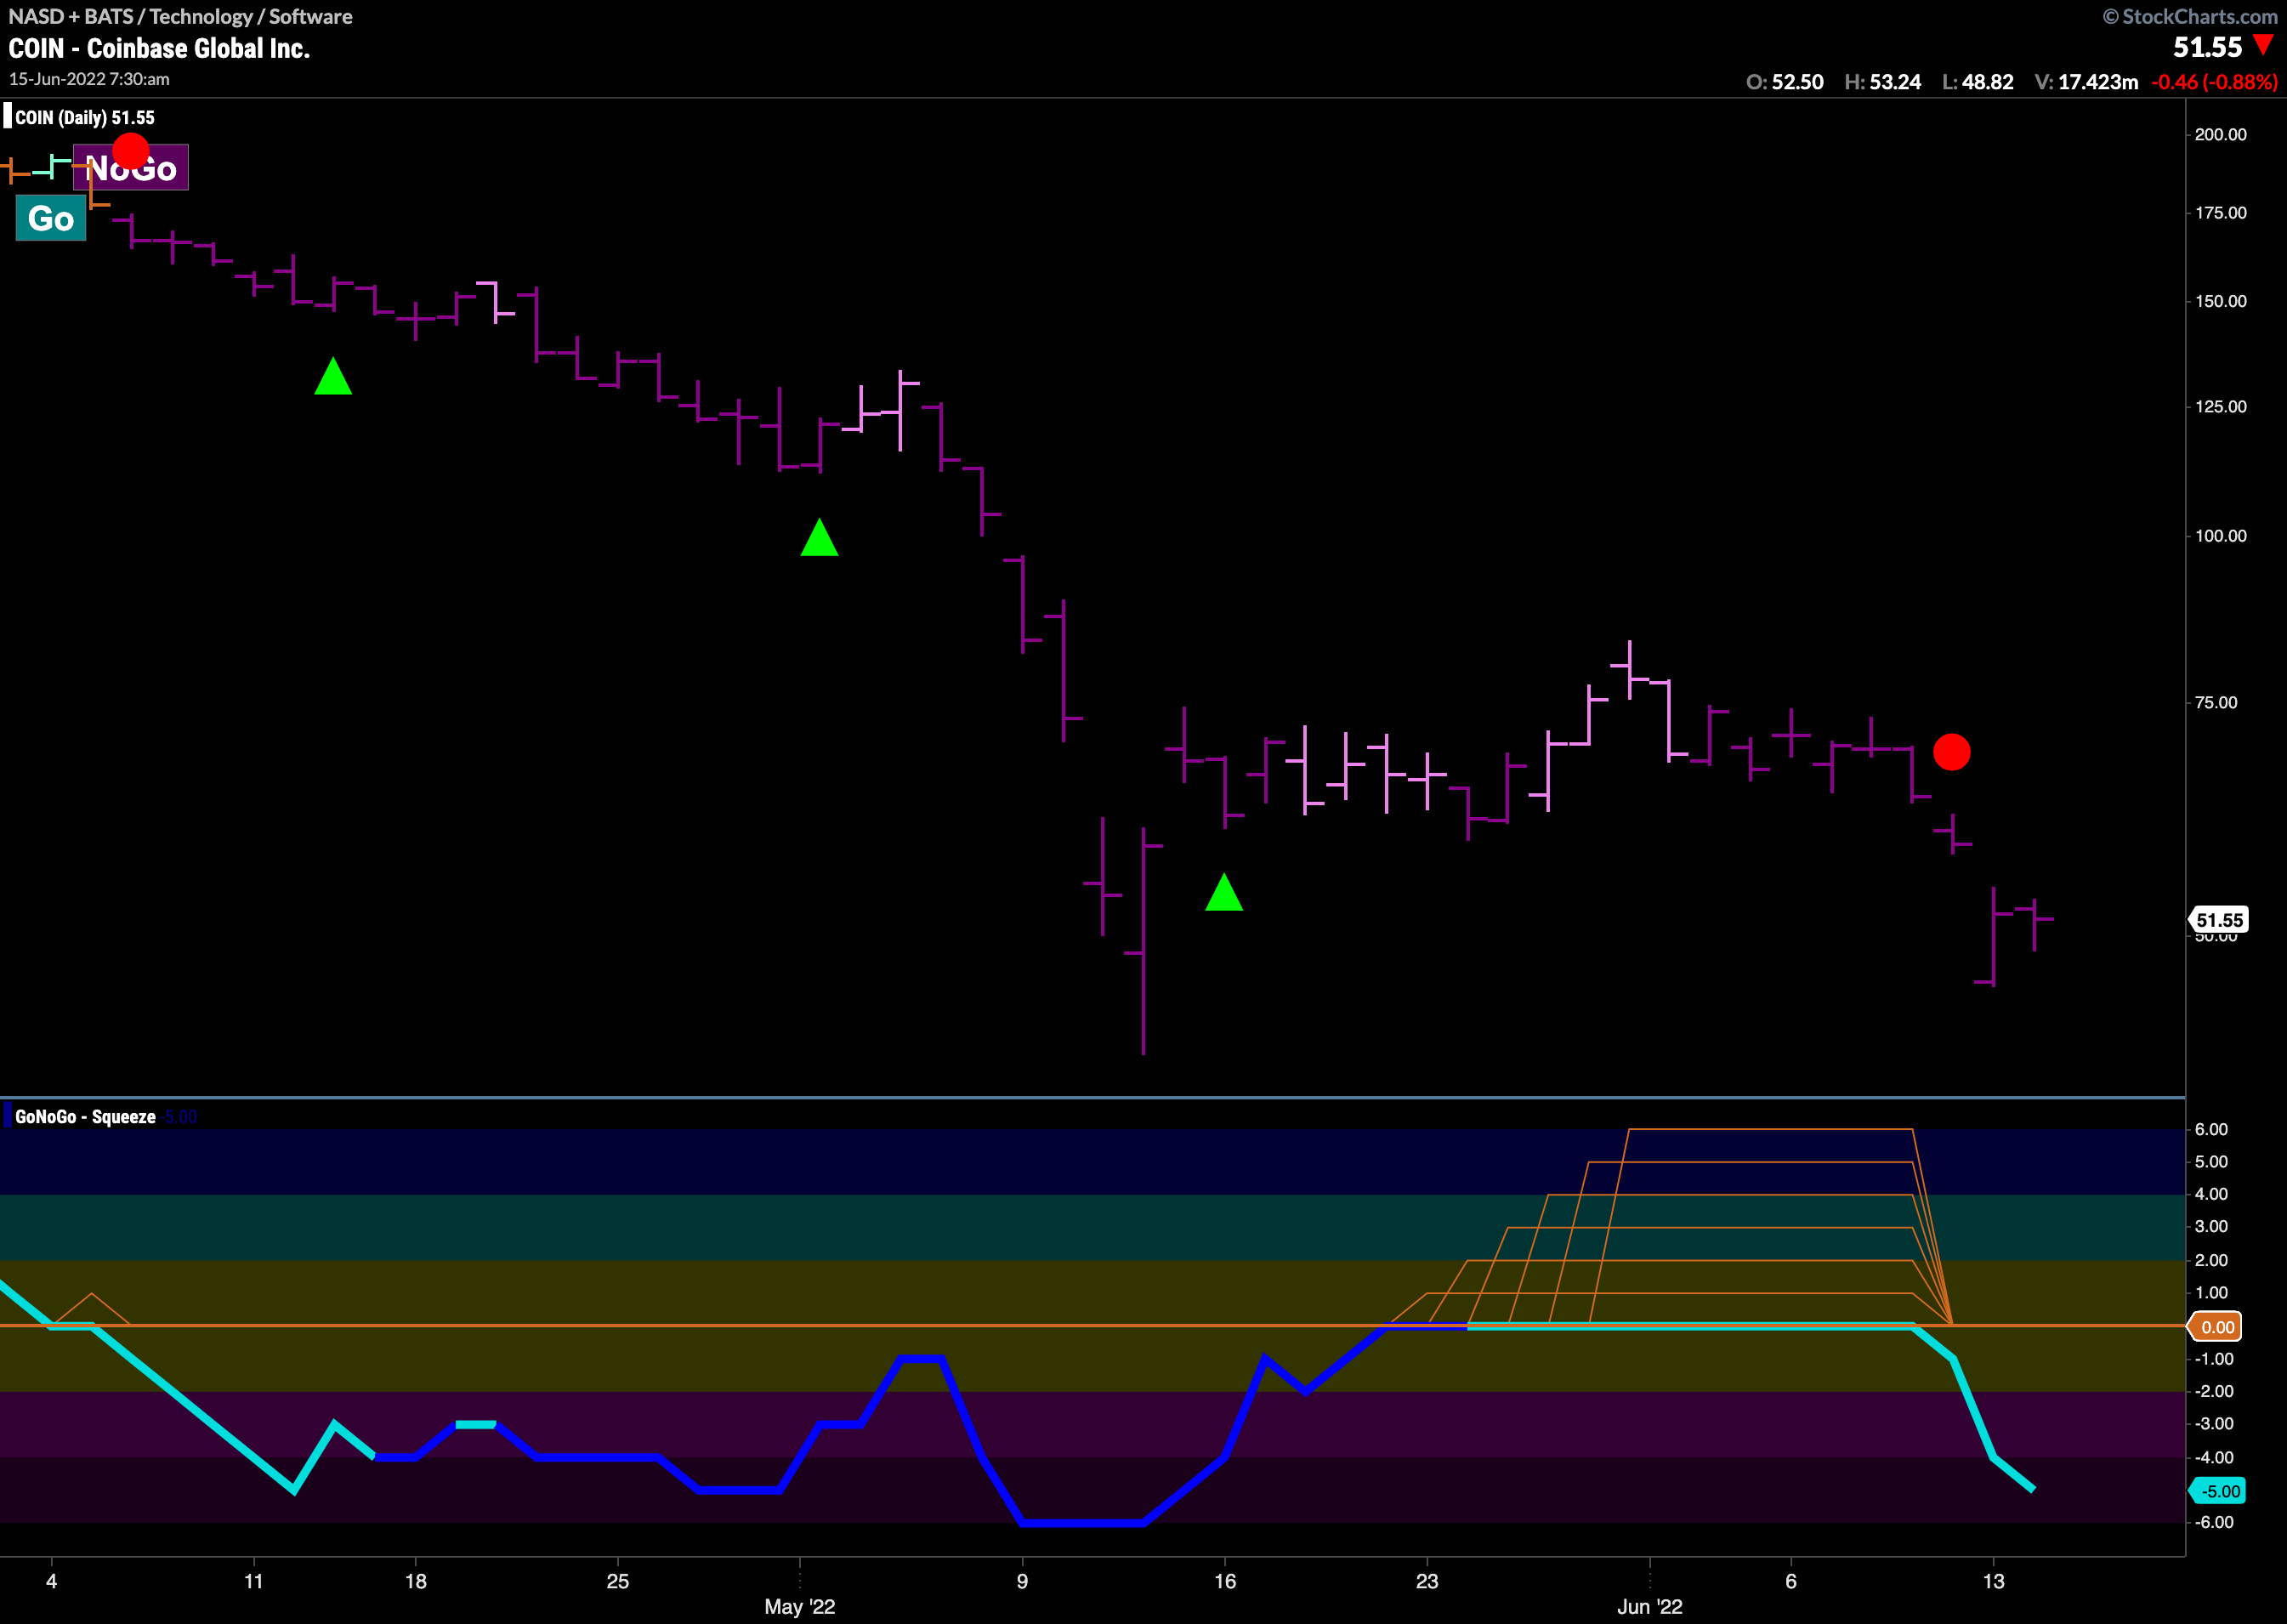Click the May '22 date axis label
The height and width of the screenshot is (1624, 2287).
tap(799, 1606)
